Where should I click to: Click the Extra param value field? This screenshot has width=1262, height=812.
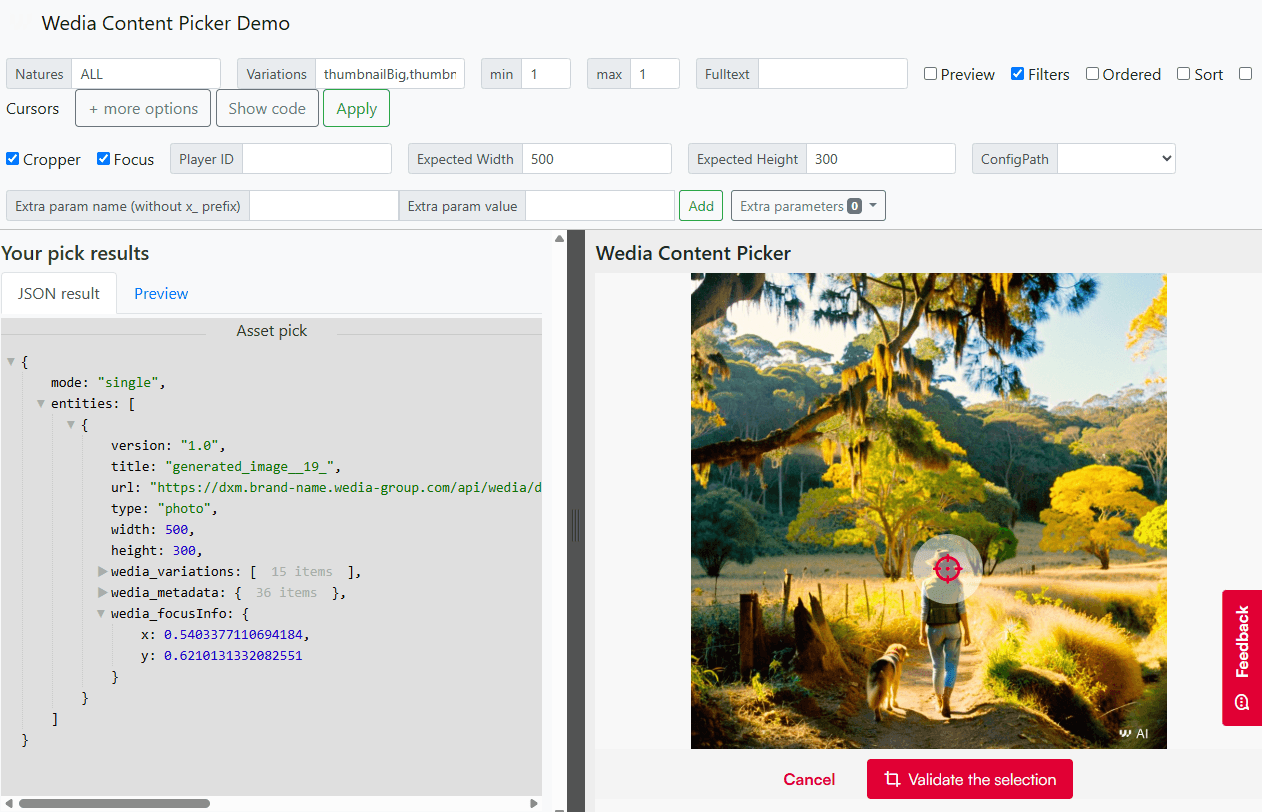(600, 206)
